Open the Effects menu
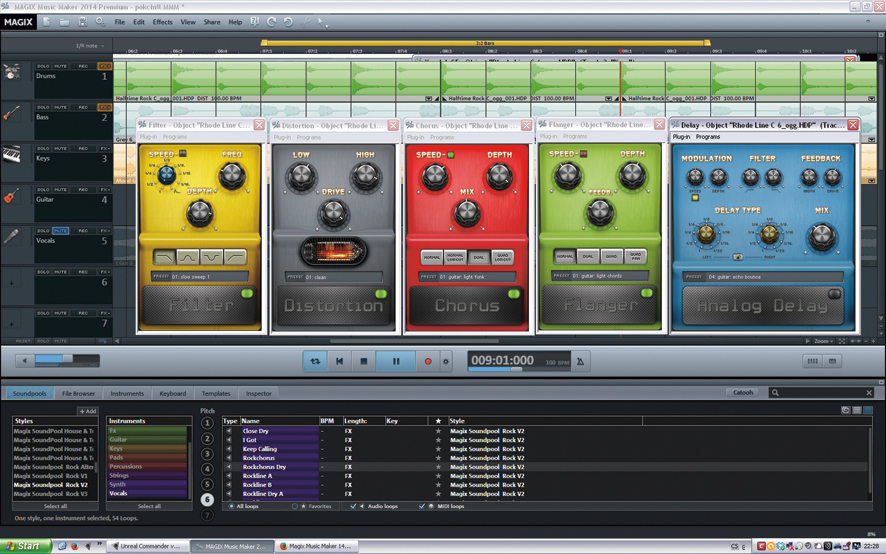886x554 pixels. 163,22
